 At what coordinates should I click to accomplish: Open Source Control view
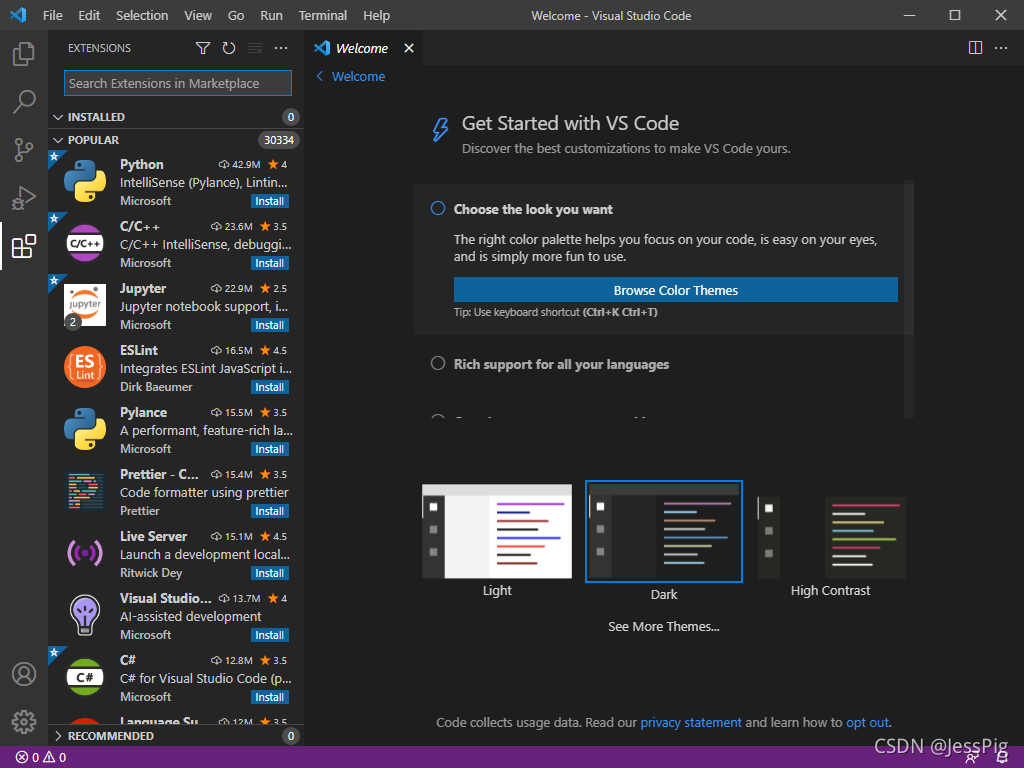24,150
